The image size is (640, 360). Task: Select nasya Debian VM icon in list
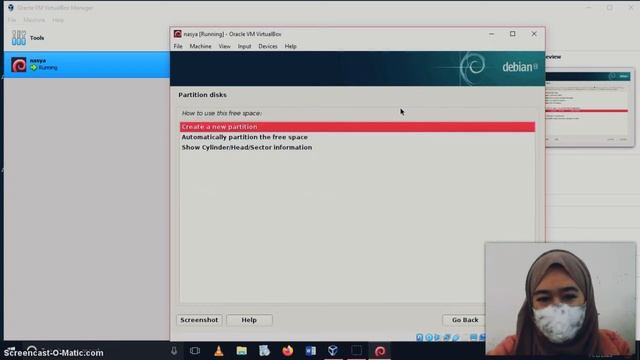19,65
